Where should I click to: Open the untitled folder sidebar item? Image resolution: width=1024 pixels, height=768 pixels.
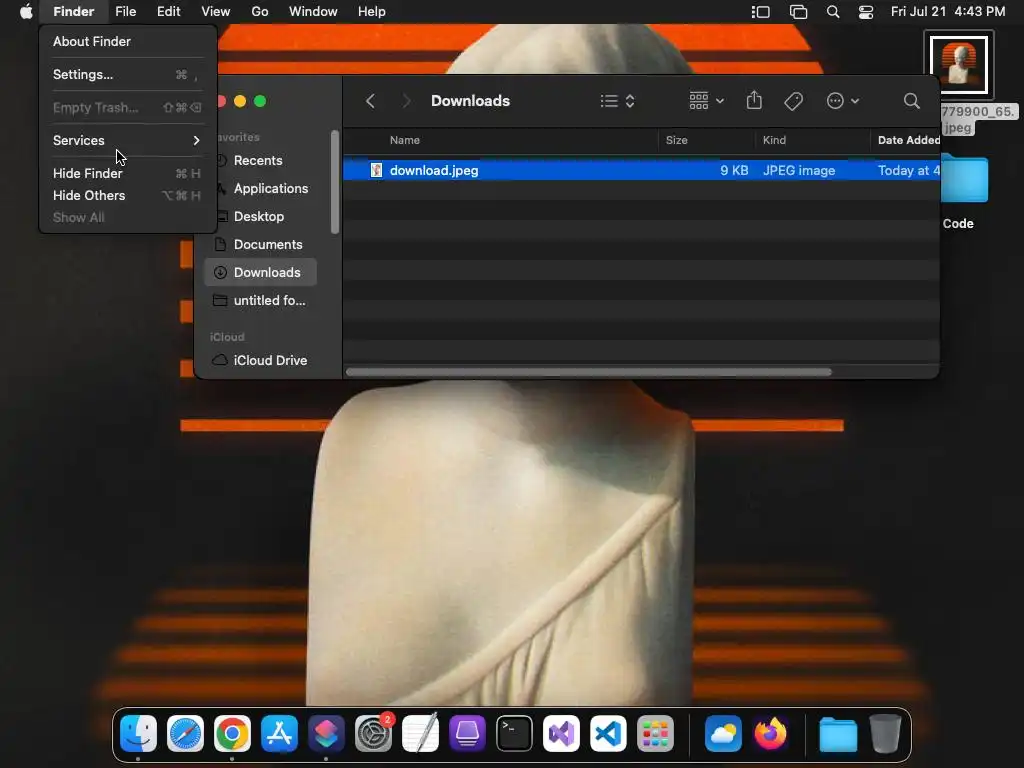click(261, 300)
